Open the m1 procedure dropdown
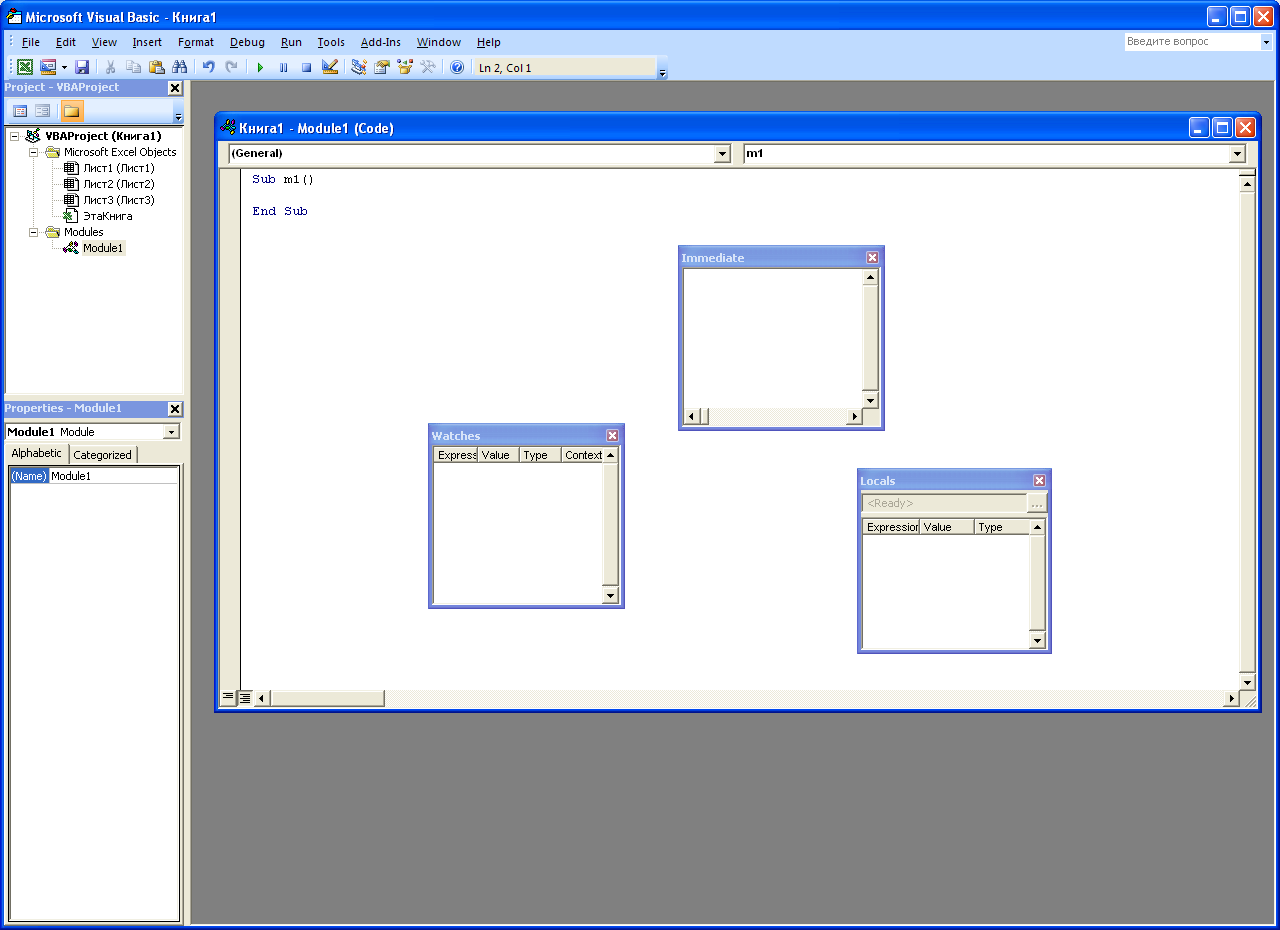 [x=1237, y=154]
